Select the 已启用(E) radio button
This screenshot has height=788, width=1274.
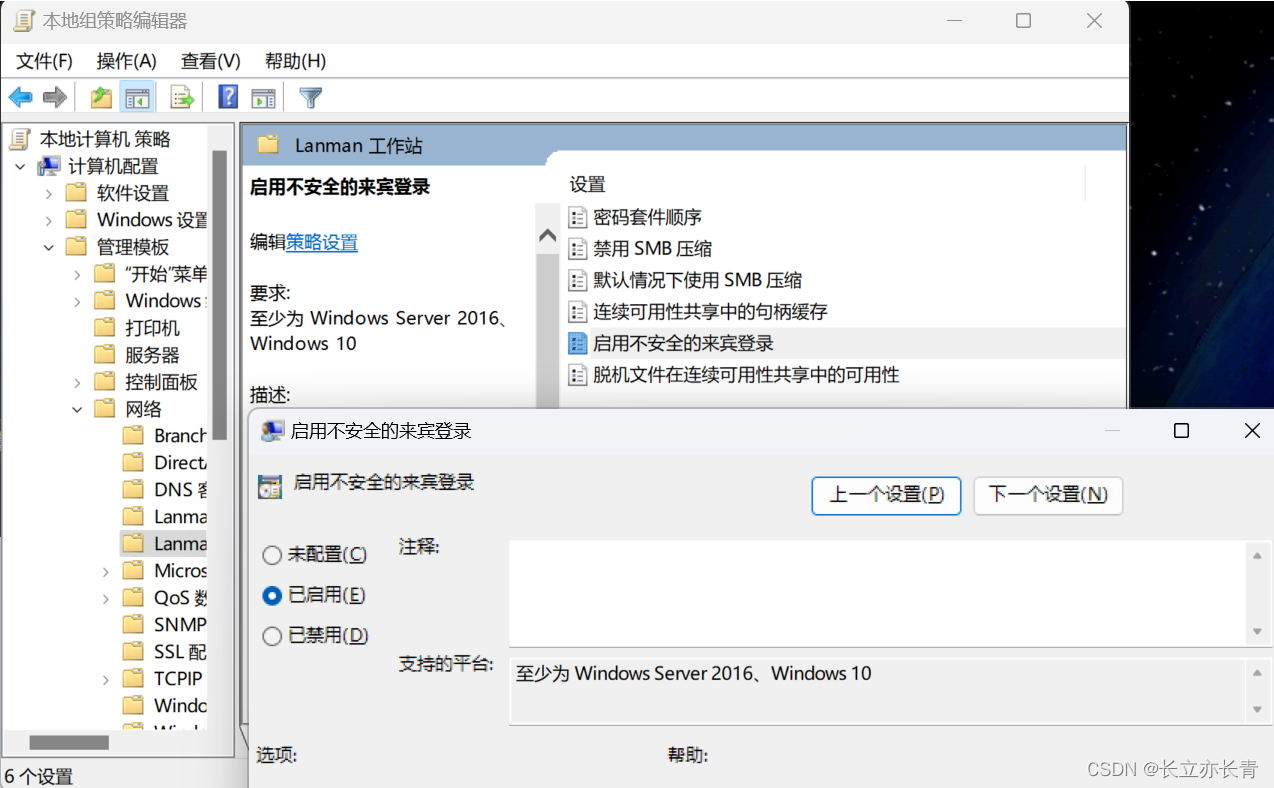[x=272, y=596]
